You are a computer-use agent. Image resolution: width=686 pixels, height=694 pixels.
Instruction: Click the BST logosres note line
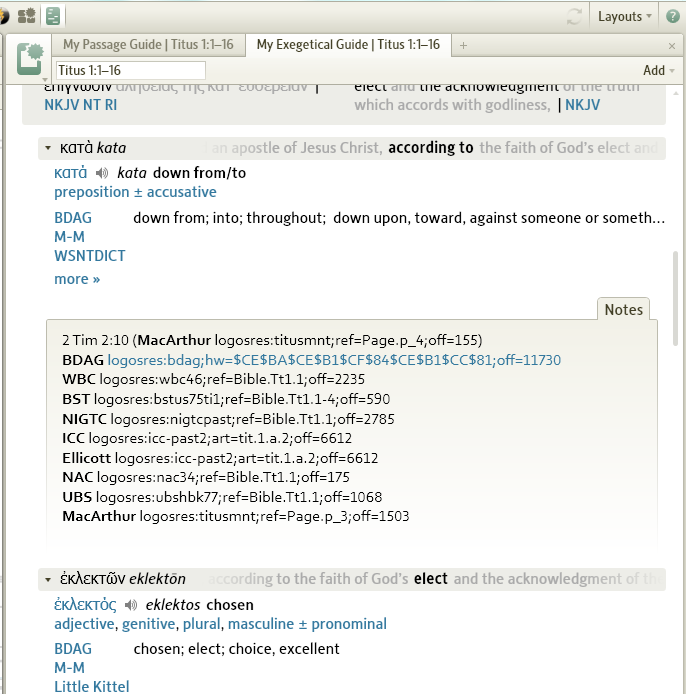226,399
